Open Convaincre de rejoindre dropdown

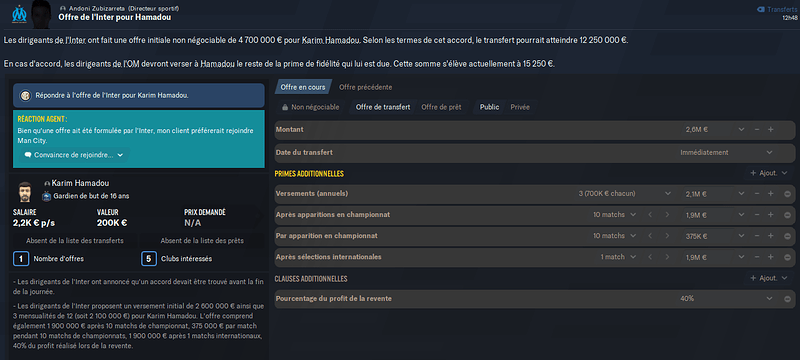[x=74, y=155]
